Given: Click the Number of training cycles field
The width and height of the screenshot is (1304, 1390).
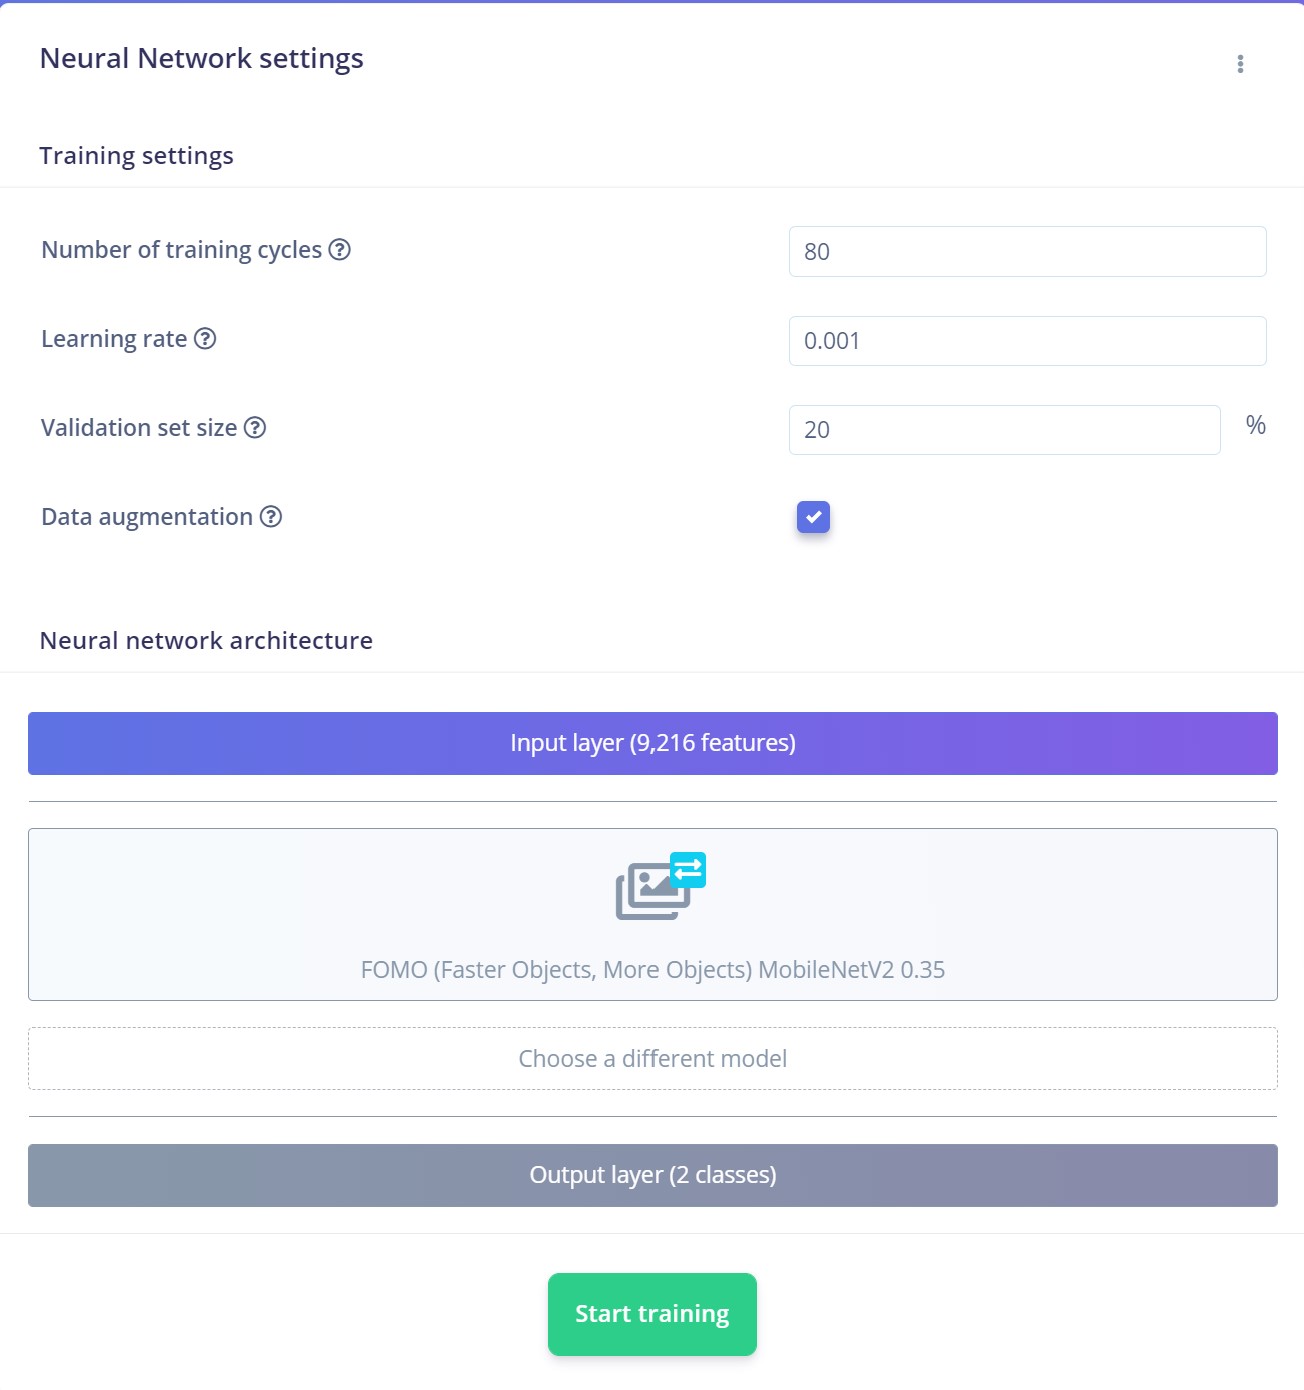Looking at the screenshot, I should (1027, 252).
